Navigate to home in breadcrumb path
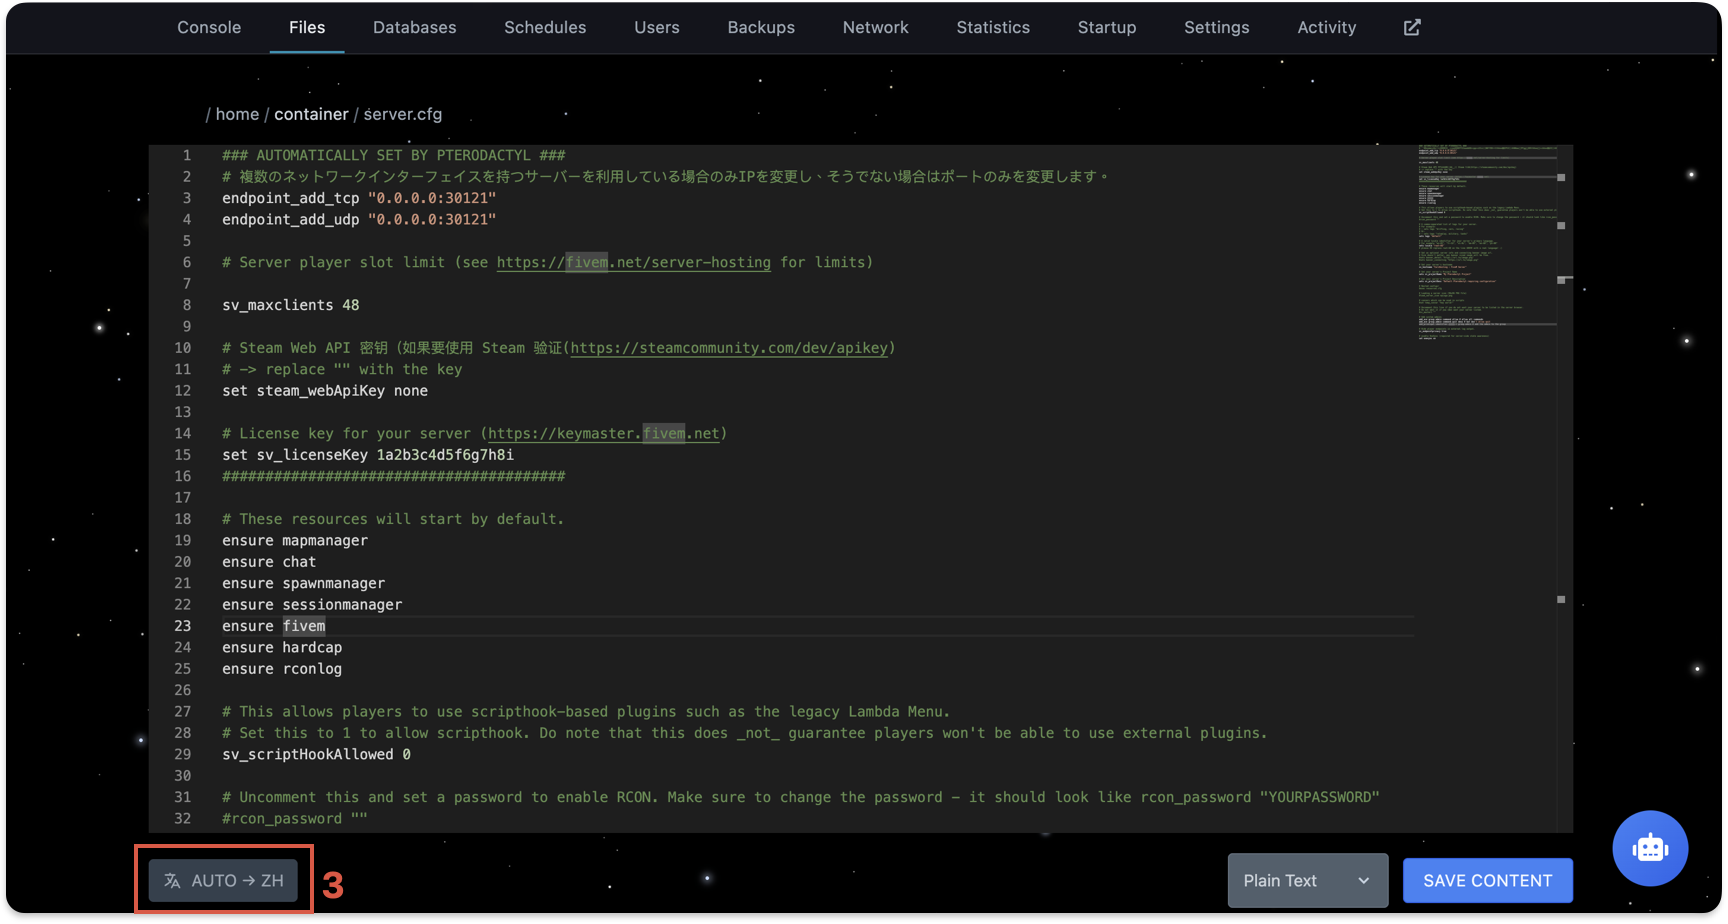Image resolution: width=1728 pixels, height=924 pixels. pos(237,114)
